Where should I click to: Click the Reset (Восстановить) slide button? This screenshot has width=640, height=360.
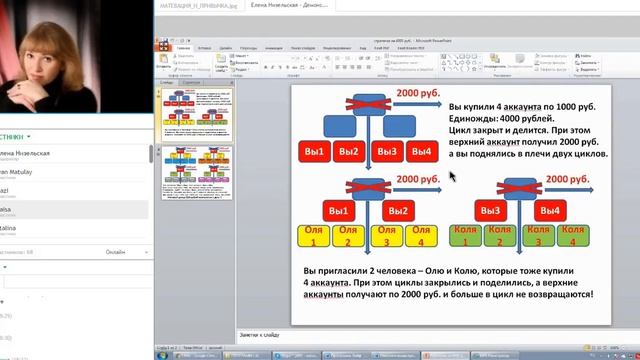click(x=244, y=63)
